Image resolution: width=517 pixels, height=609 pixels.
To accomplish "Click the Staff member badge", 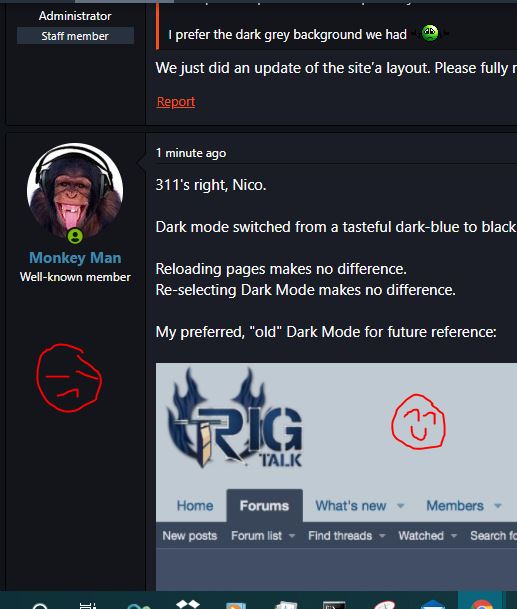I will pyautogui.click(x=75, y=36).
